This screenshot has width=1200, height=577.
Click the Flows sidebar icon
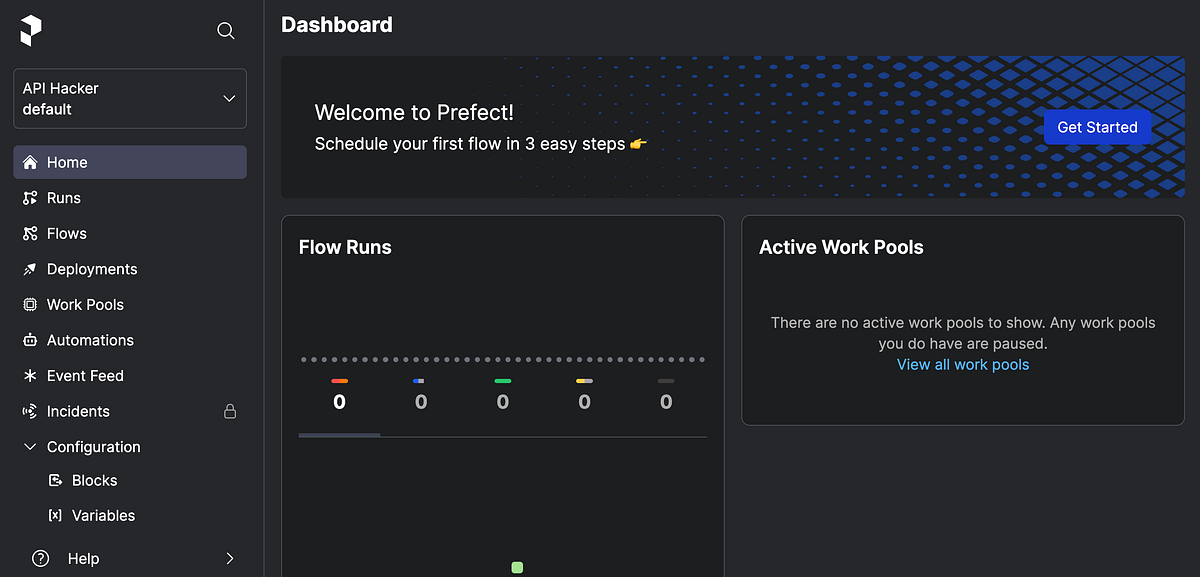pos(29,233)
